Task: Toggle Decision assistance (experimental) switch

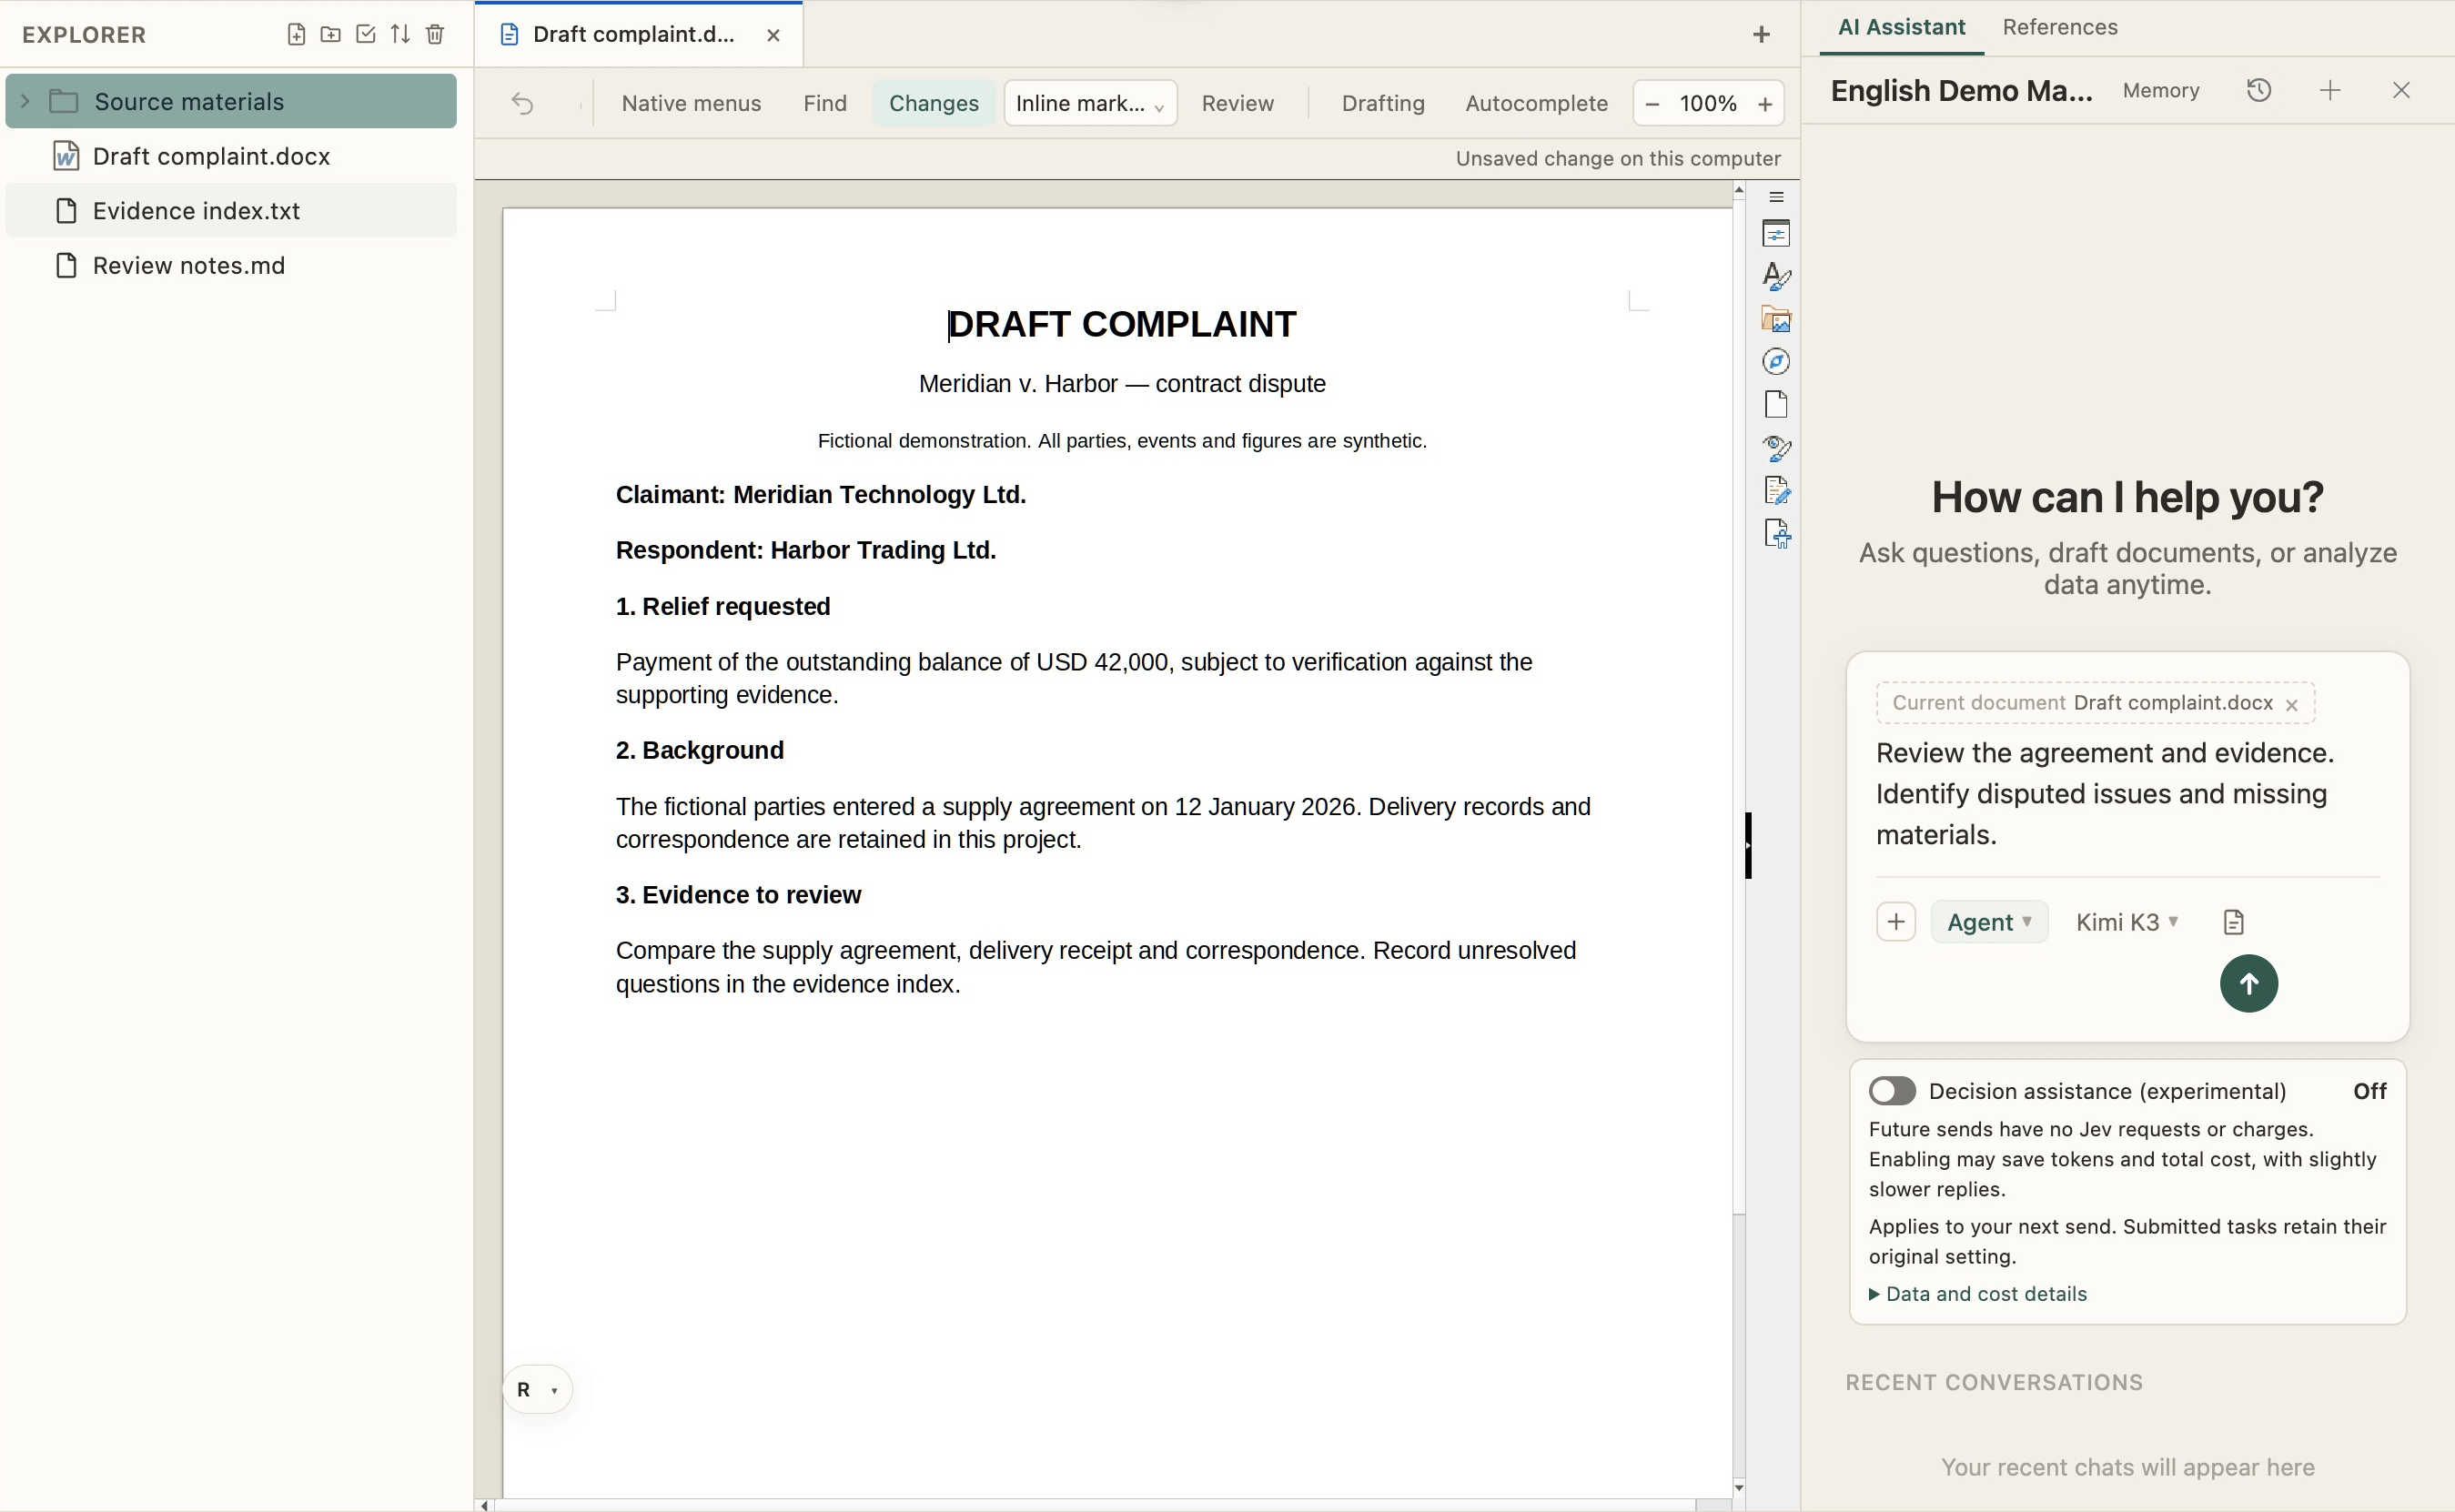Action: [1892, 1091]
